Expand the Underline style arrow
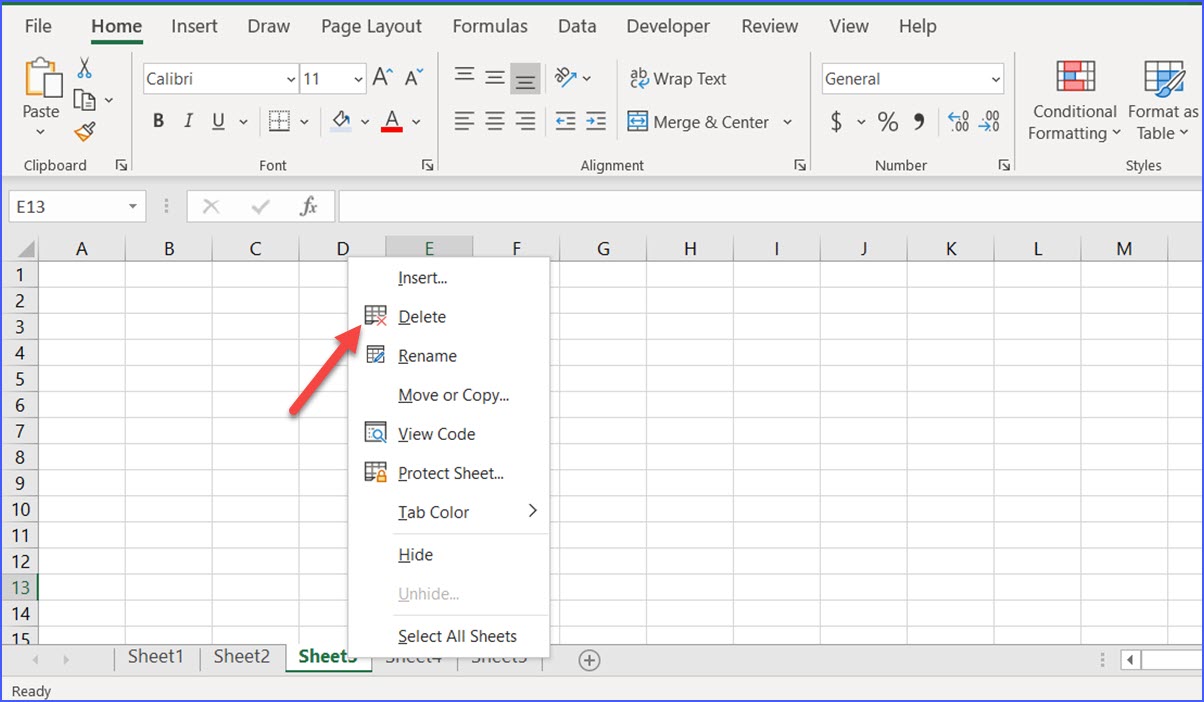This screenshot has height=702, width=1204. click(x=243, y=122)
